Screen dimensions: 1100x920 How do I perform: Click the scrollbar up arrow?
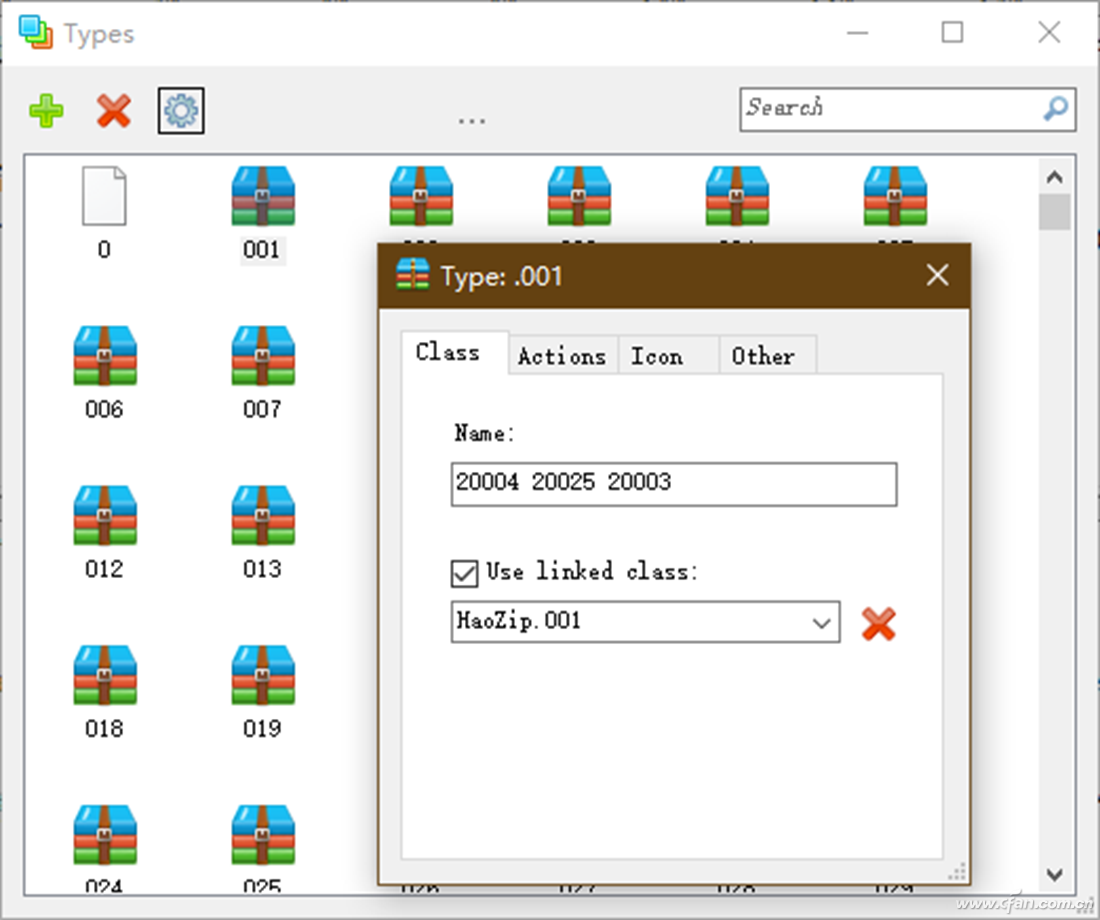(x=1054, y=177)
